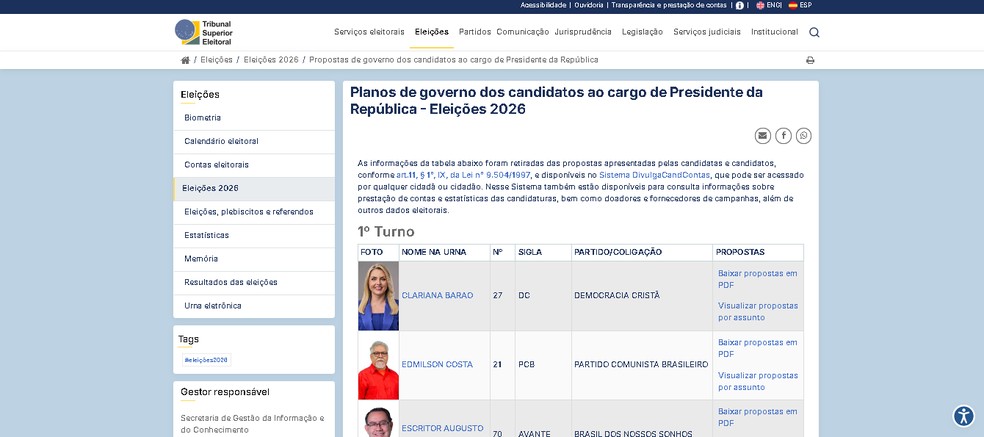Open Legislação menu
This screenshot has height=437, width=984.
[642, 32]
